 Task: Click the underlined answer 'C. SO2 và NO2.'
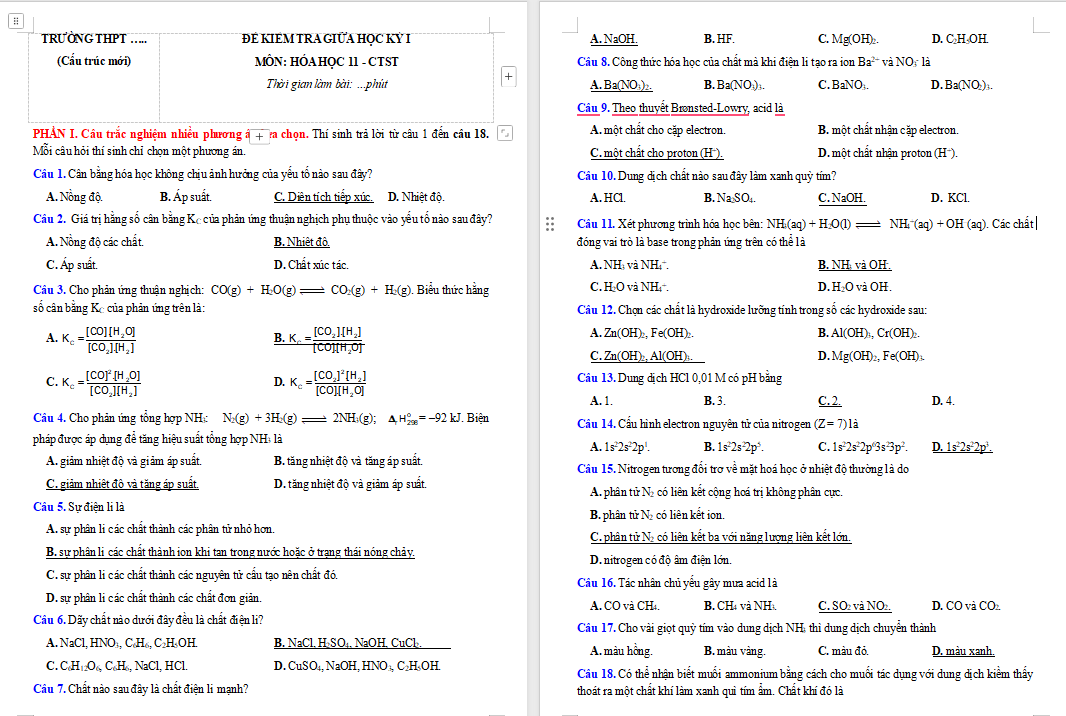click(x=855, y=607)
